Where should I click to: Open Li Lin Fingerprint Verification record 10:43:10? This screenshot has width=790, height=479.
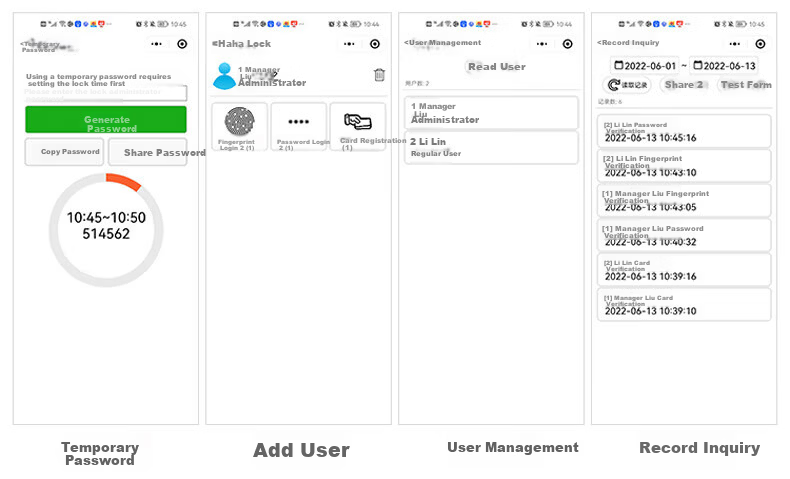(684, 166)
